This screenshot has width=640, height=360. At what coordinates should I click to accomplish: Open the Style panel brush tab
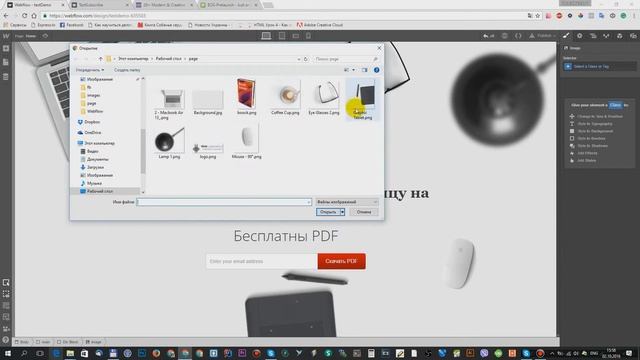[566, 36]
